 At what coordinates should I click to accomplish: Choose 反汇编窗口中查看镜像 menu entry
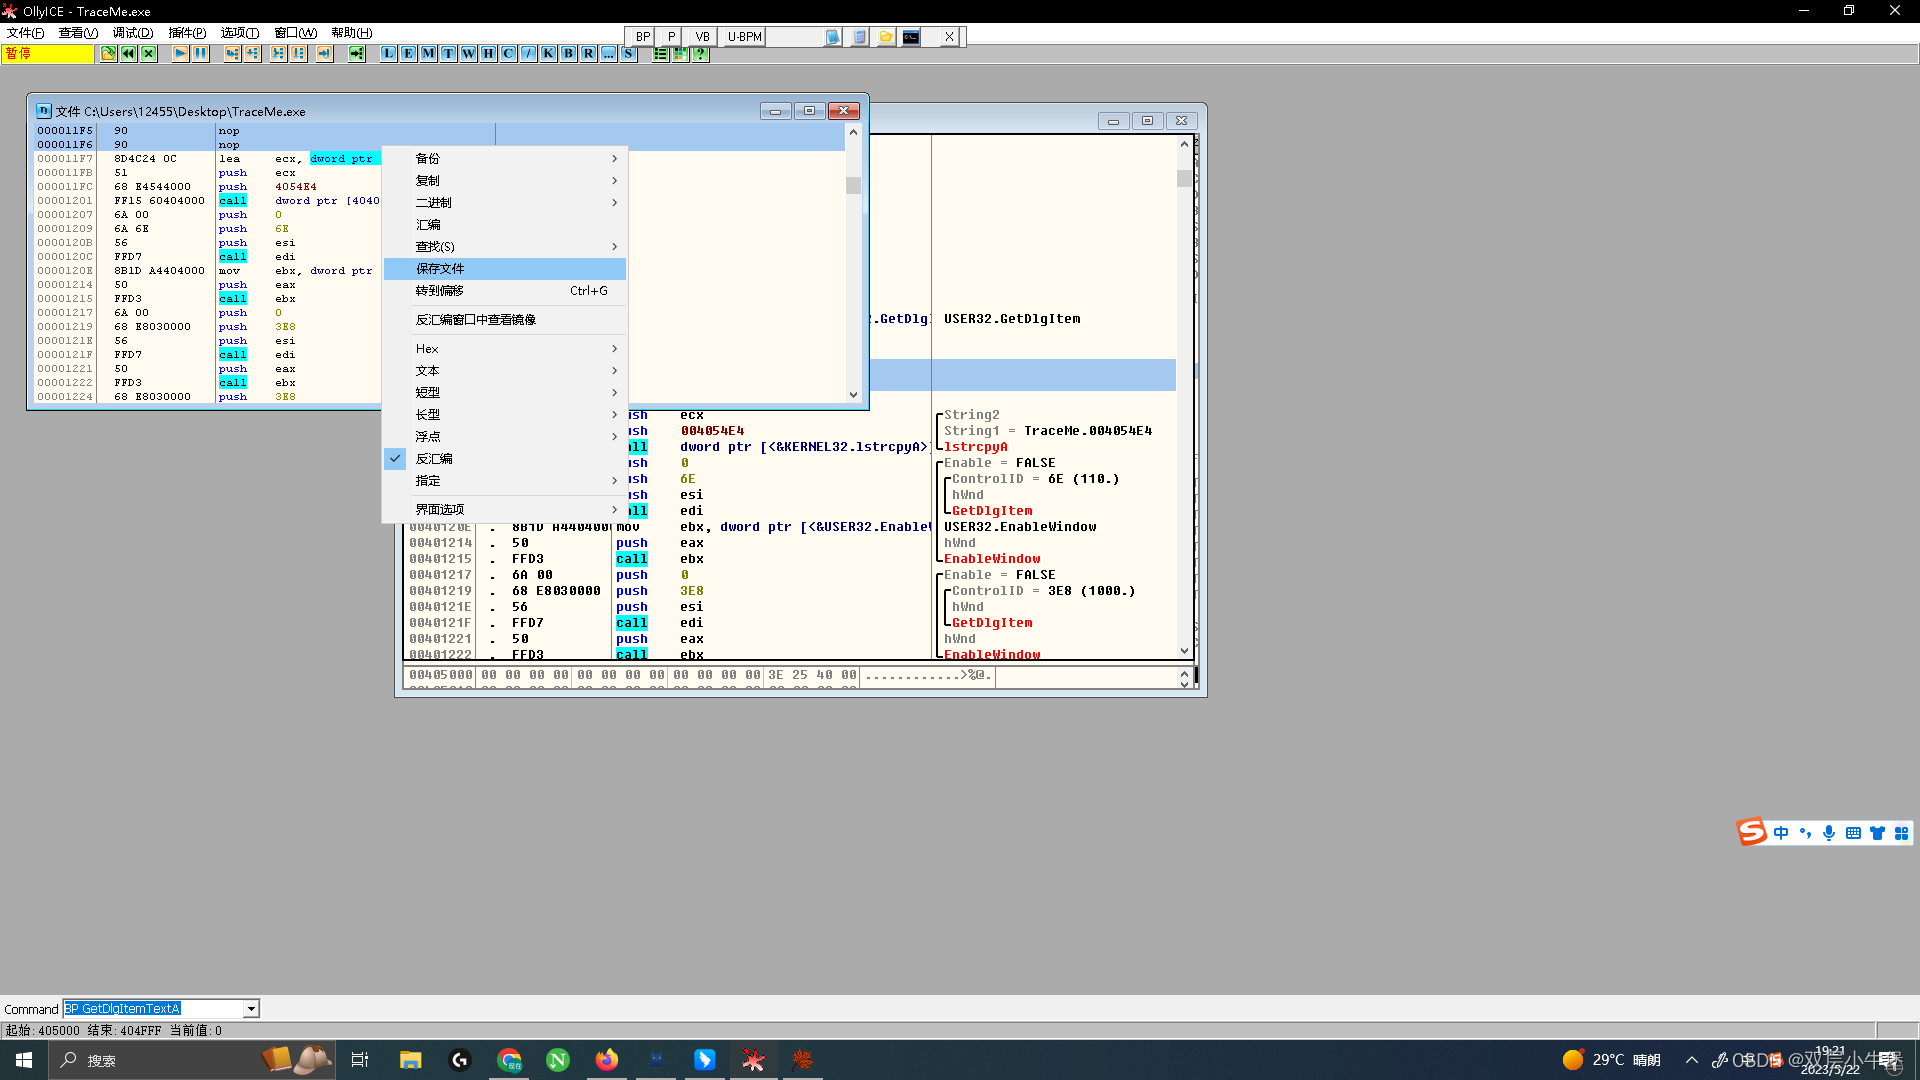[505, 320]
